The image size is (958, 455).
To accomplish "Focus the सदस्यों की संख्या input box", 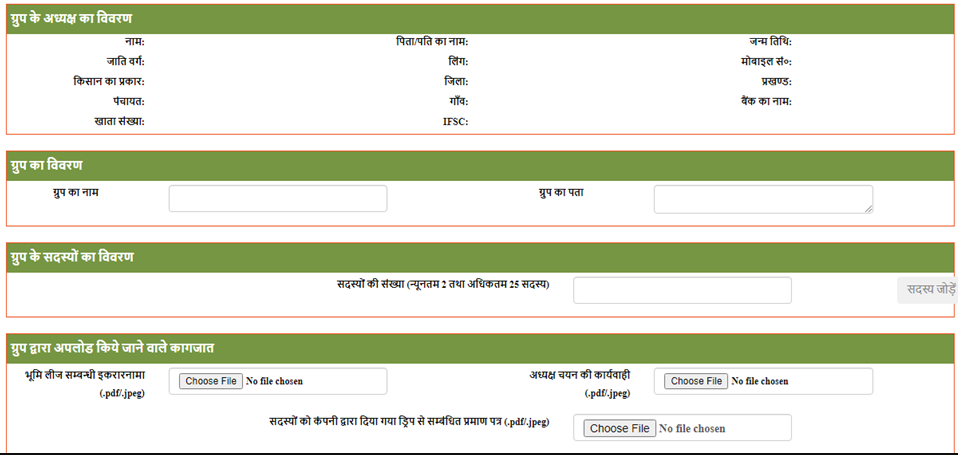I will (x=682, y=290).
